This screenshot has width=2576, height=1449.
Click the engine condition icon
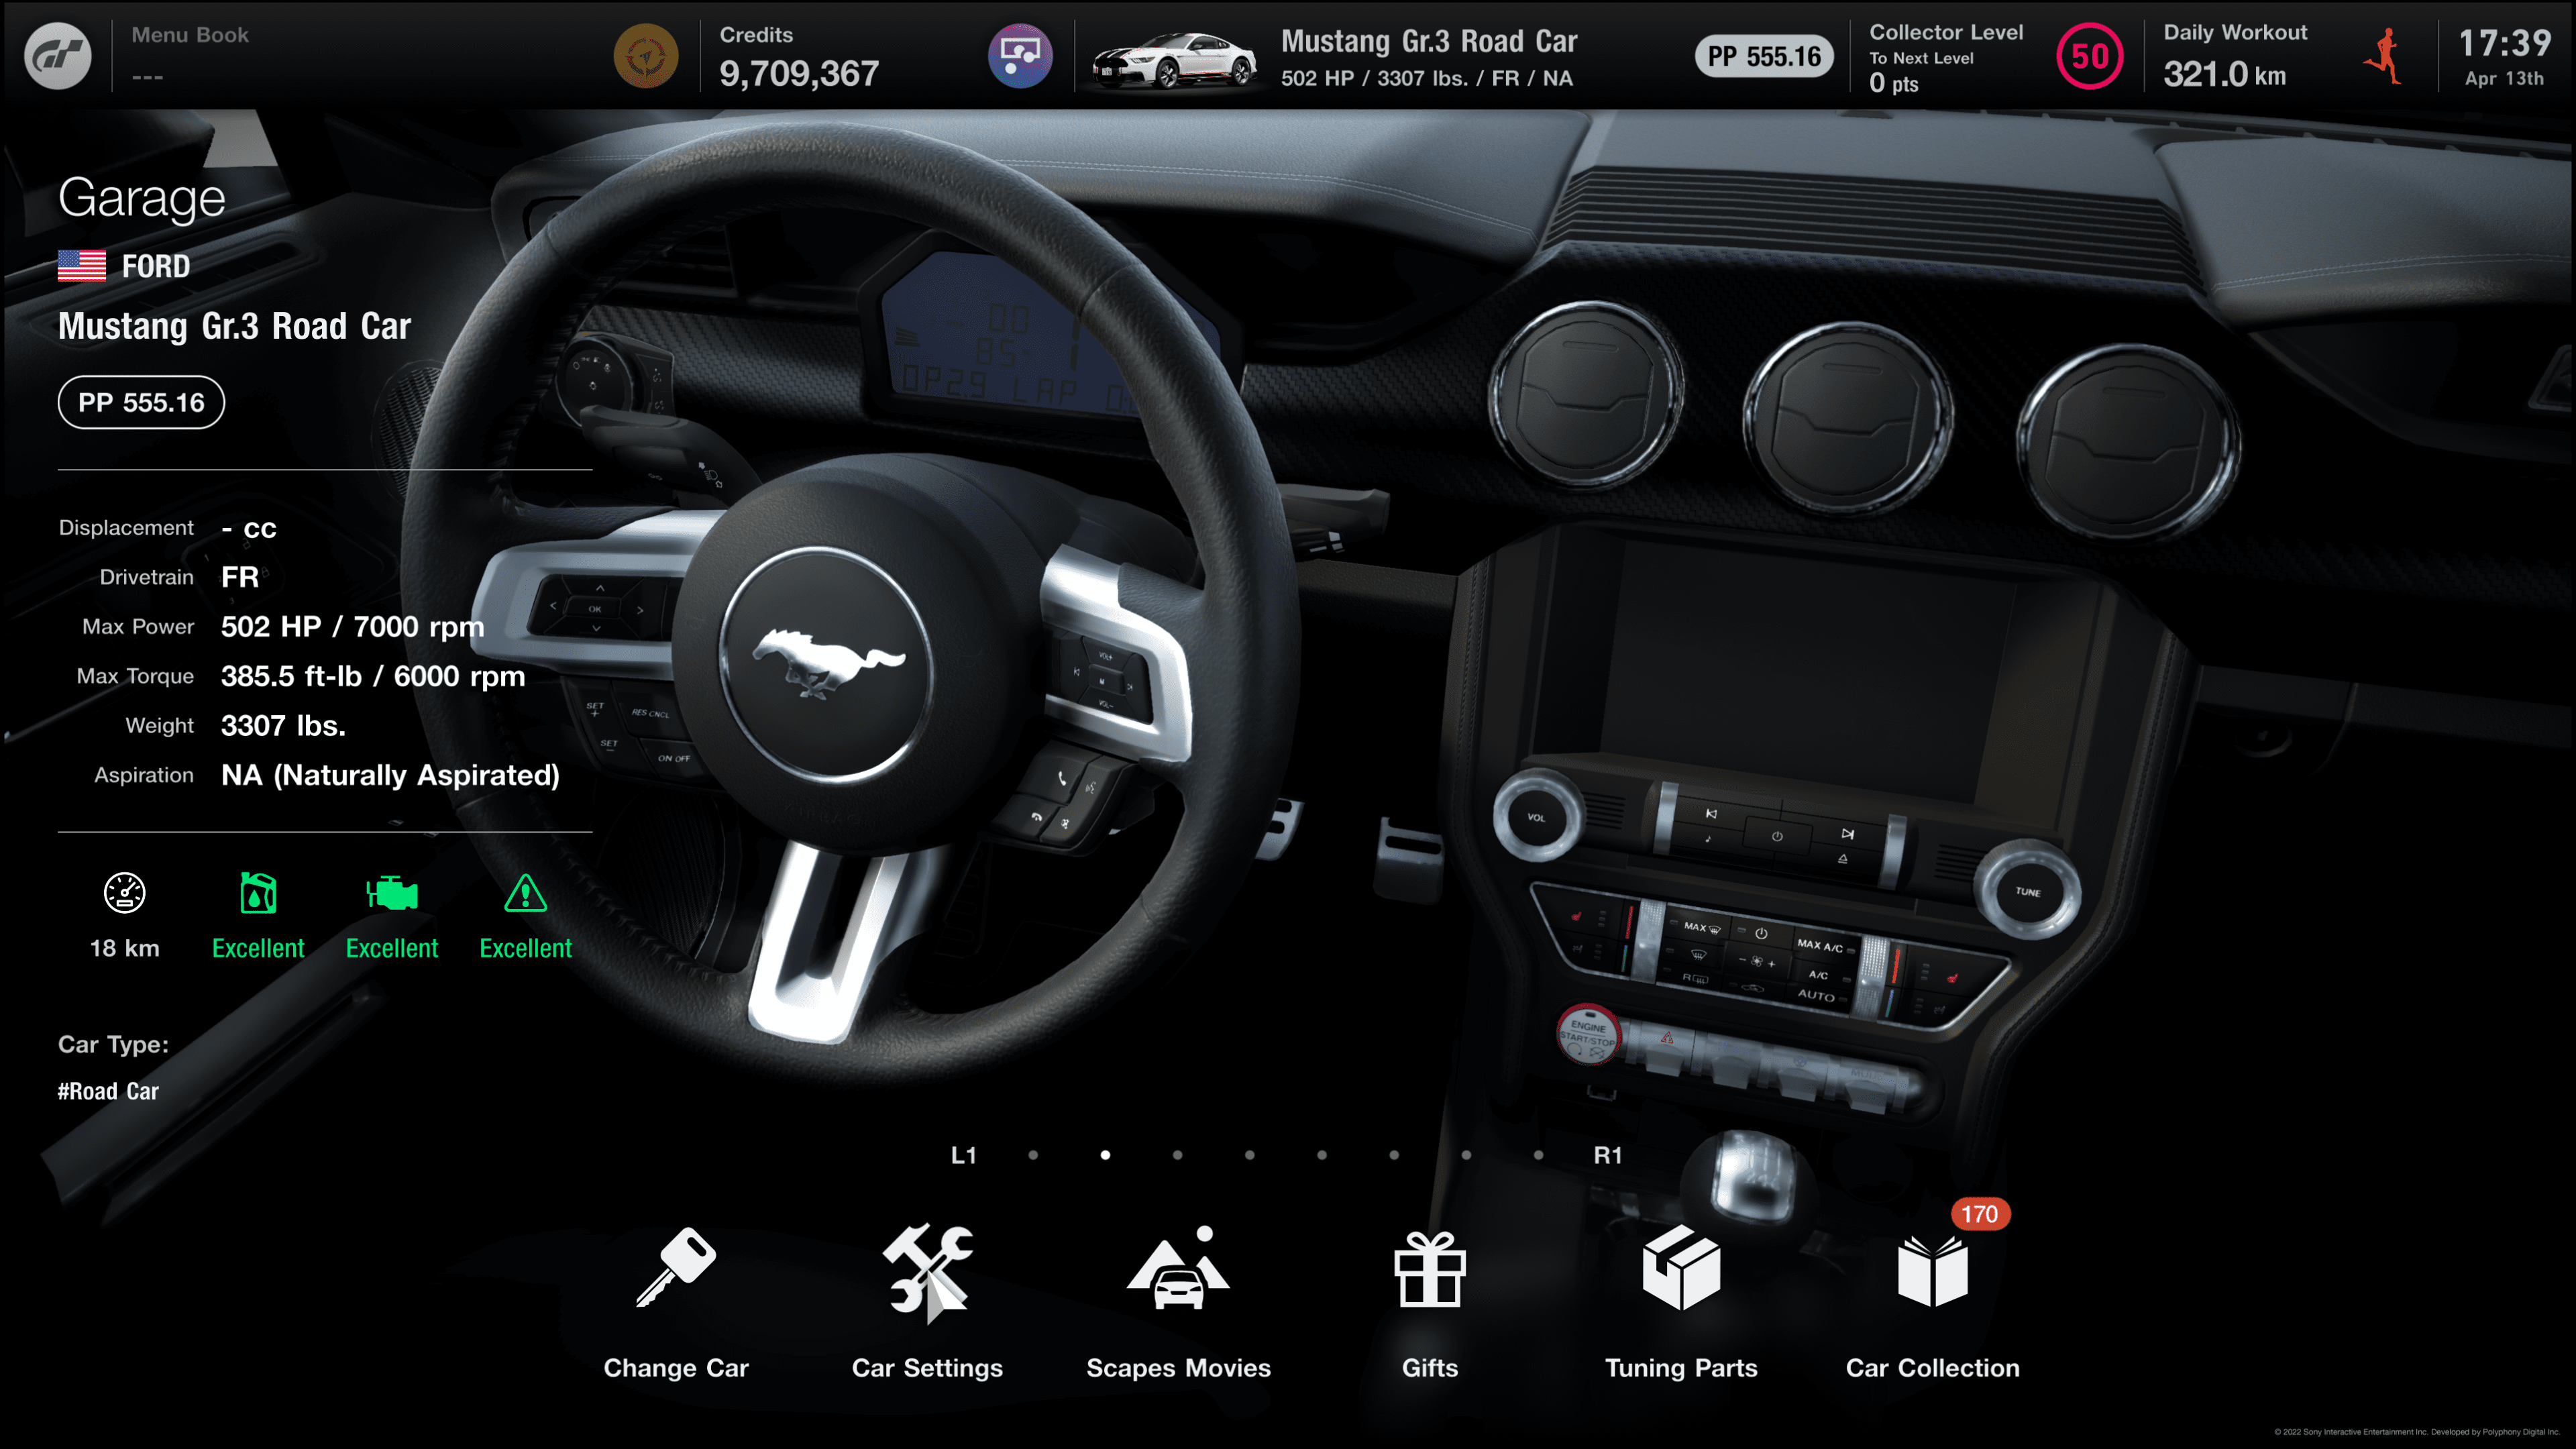(x=392, y=893)
